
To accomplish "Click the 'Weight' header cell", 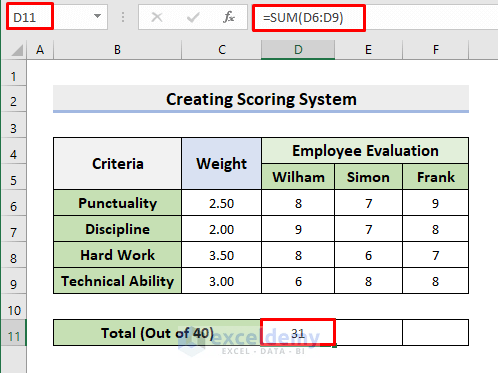I will coord(221,163).
